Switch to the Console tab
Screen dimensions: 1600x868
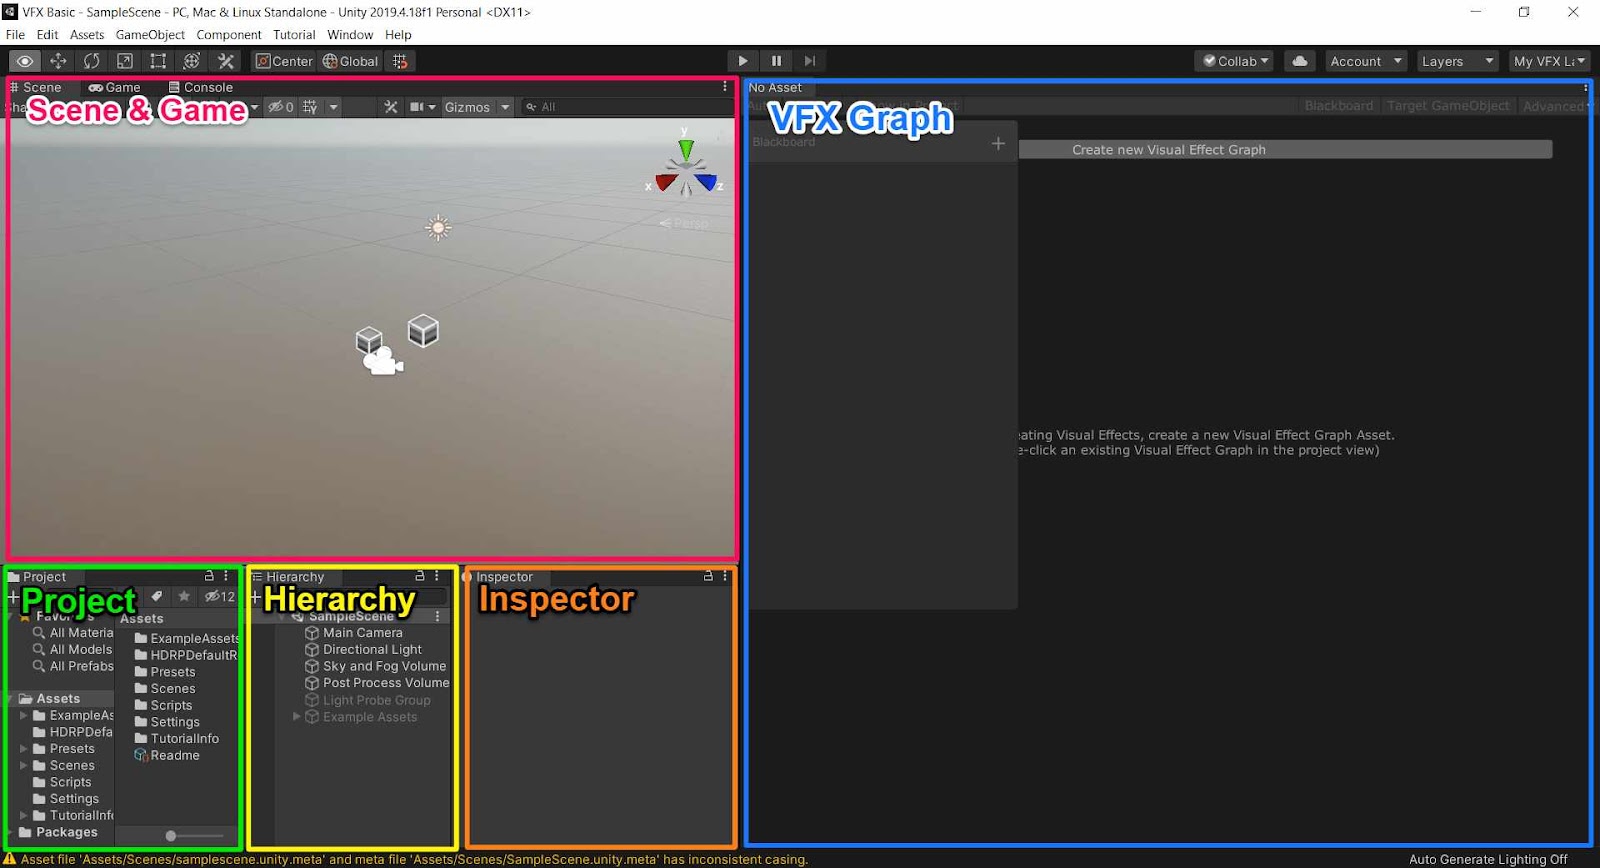coord(201,87)
